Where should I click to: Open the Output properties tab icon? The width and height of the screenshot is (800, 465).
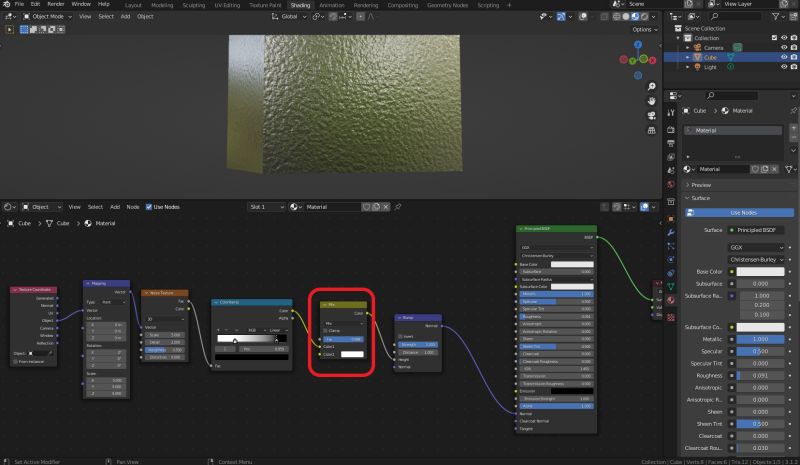671,143
